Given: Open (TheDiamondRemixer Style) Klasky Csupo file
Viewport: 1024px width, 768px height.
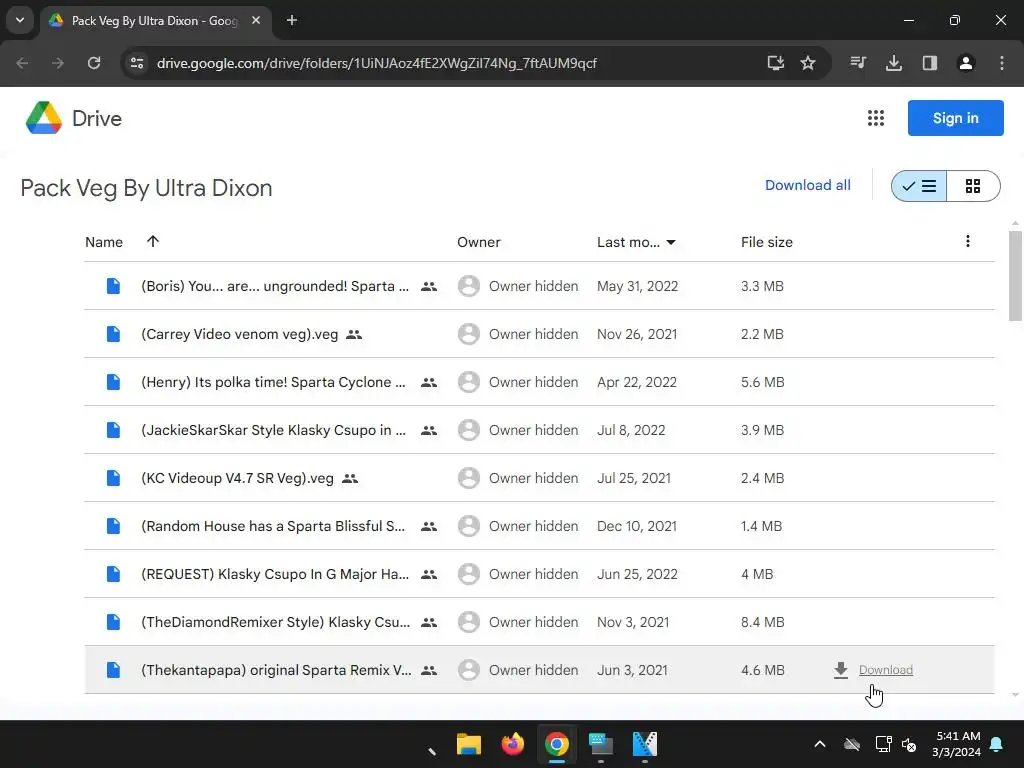Looking at the screenshot, I should tap(276, 622).
